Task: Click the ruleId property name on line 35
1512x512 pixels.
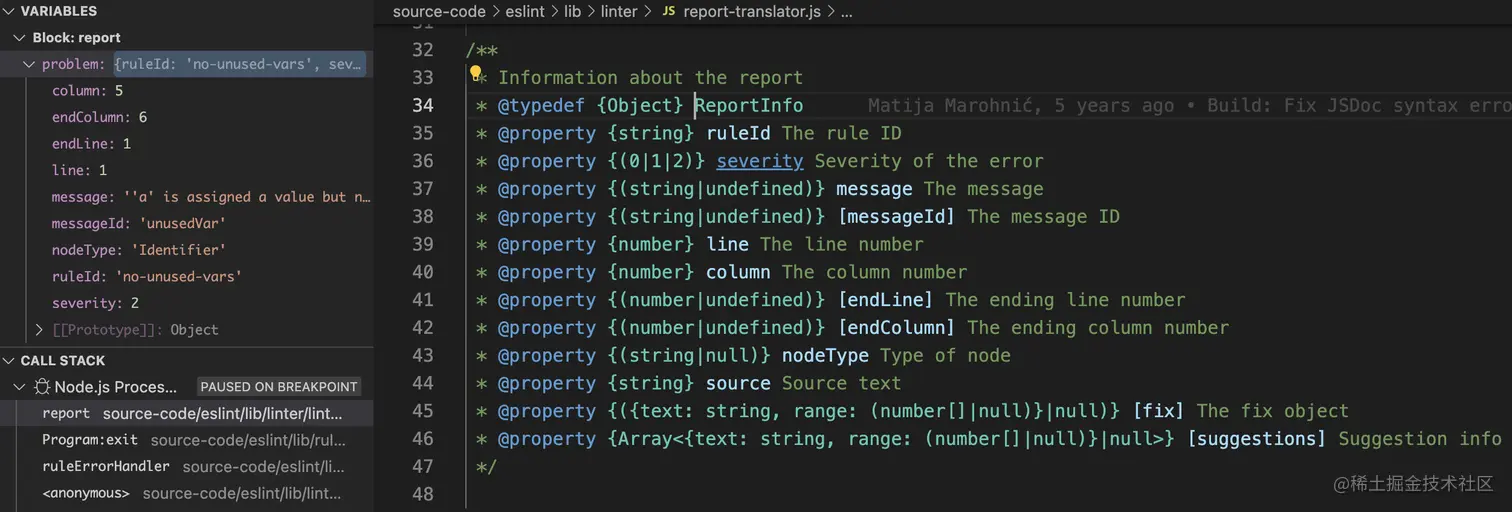Action: pos(738,133)
